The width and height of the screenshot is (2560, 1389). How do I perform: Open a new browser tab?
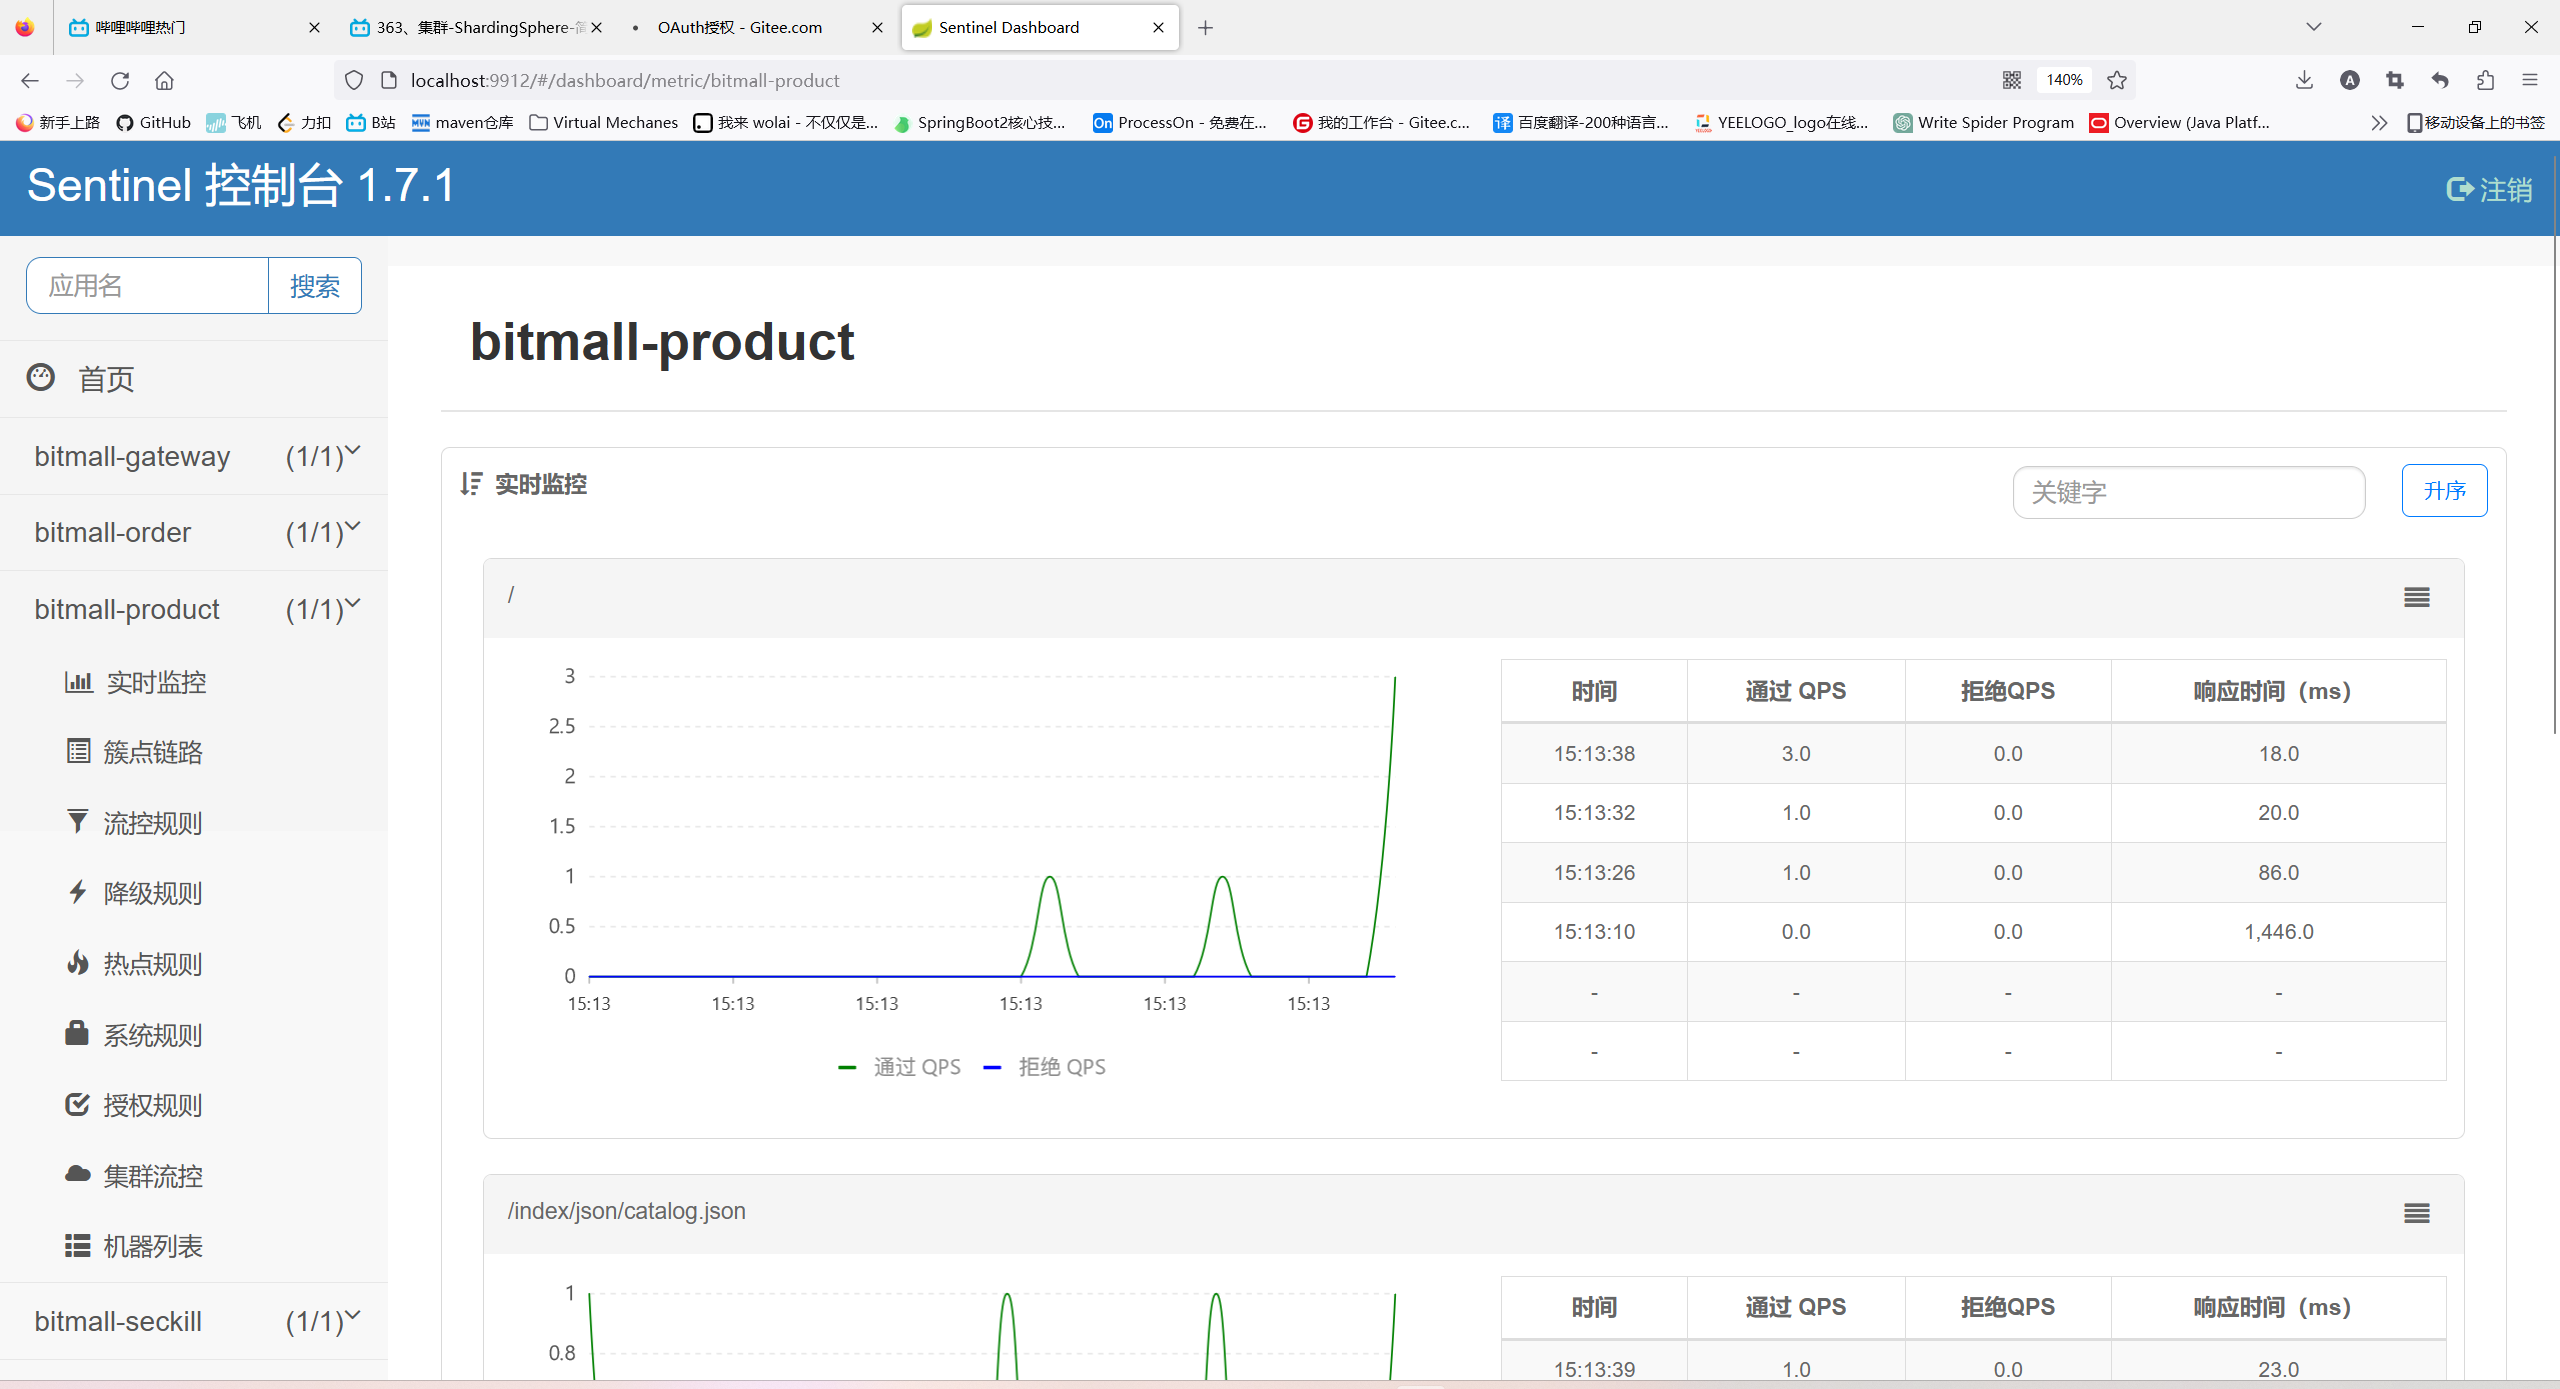coord(1205,27)
